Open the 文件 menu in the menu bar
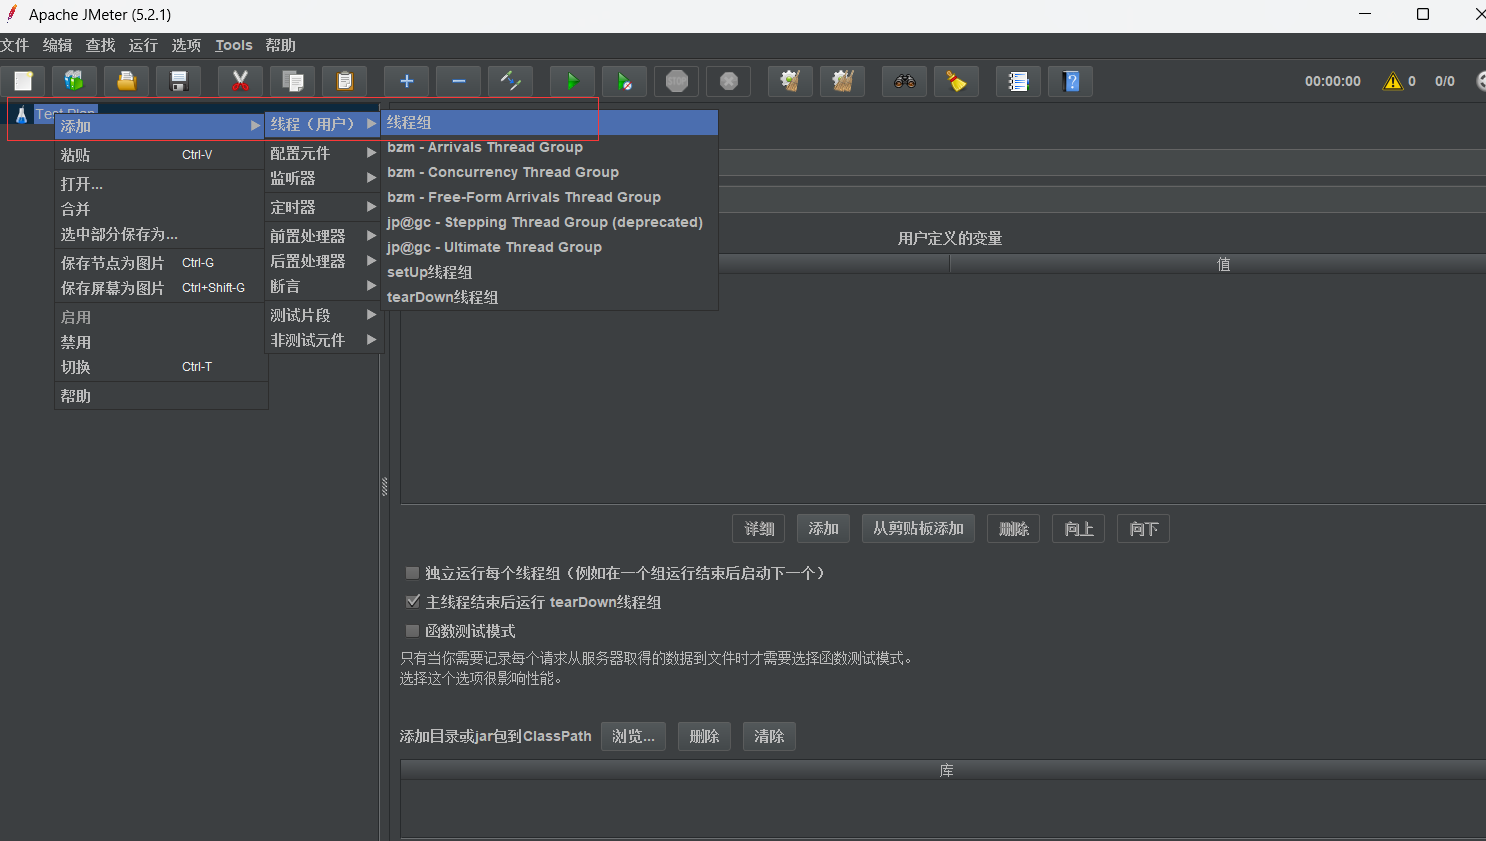 [15, 45]
